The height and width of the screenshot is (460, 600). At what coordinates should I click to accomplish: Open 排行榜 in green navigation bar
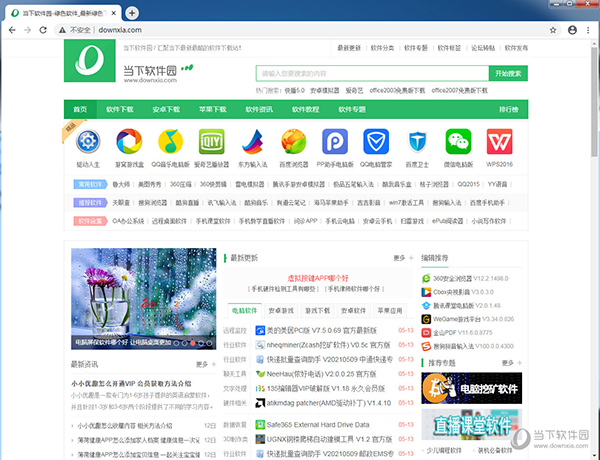coord(509,109)
